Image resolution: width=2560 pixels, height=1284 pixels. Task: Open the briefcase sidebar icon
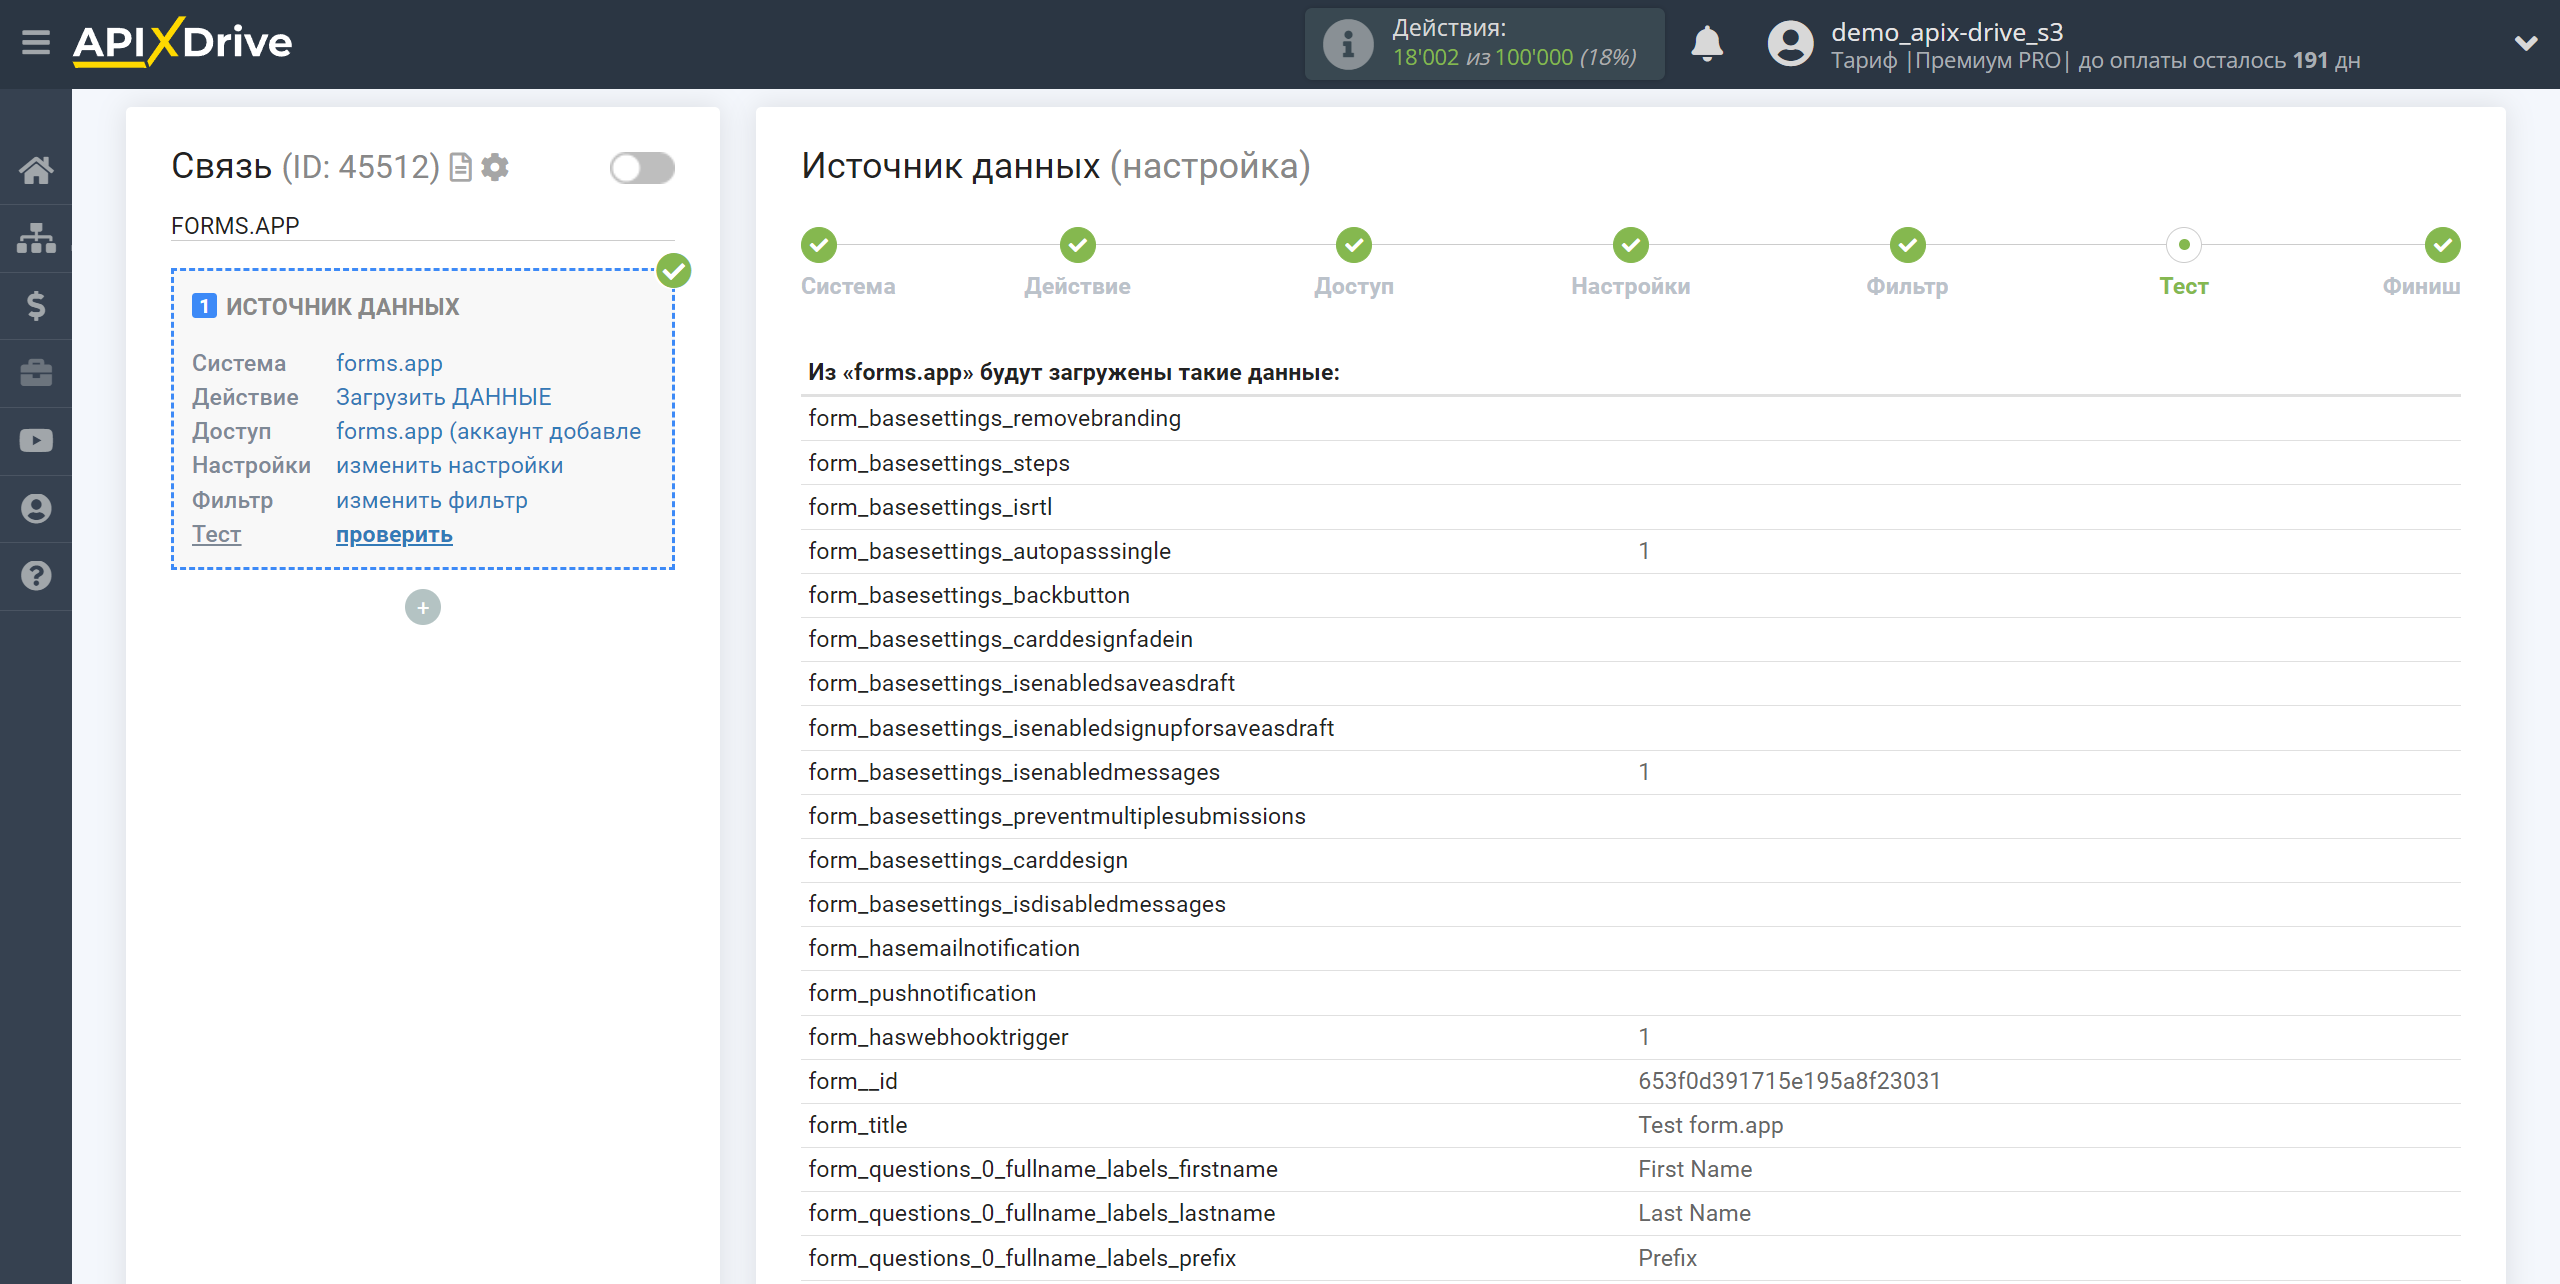(36, 373)
